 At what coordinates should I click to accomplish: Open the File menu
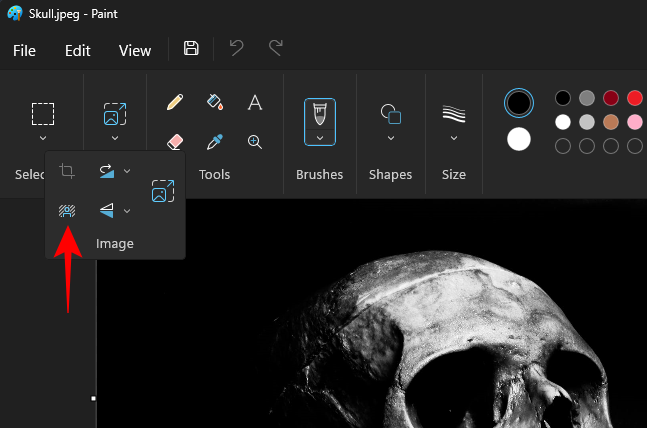pos(24,50)
